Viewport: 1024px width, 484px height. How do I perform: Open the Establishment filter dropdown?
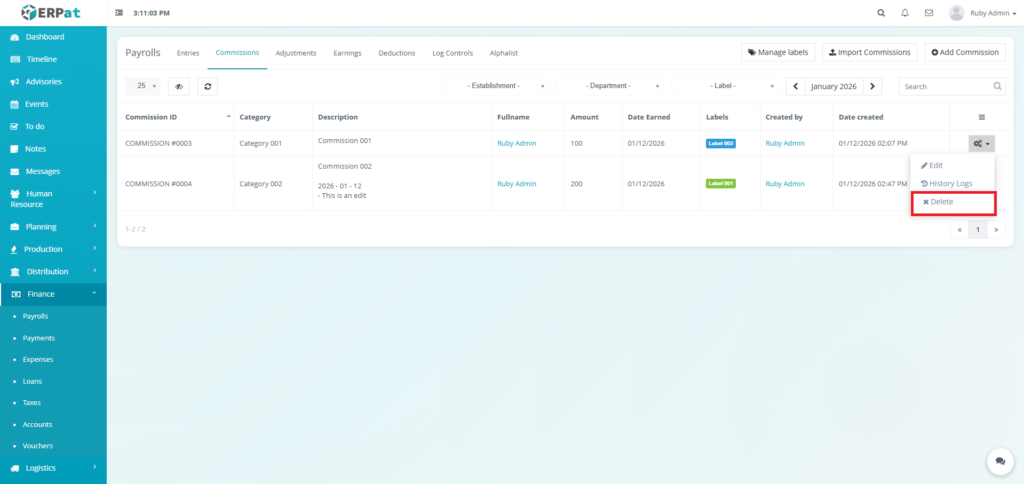click(x=497, y=86)
